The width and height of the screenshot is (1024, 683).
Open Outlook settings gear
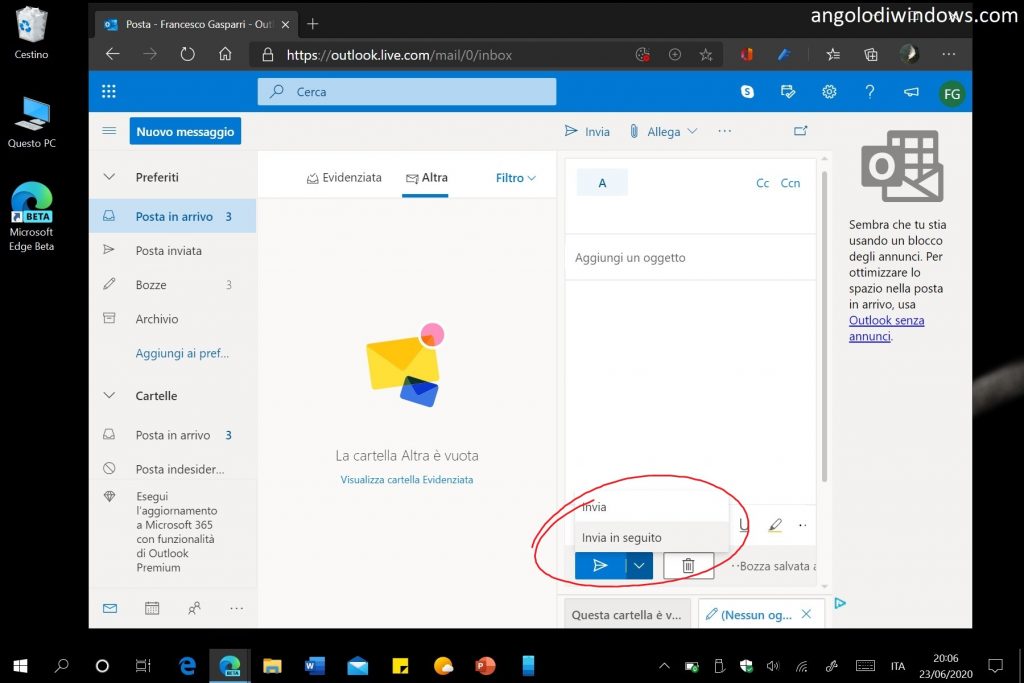coord(829,92)
